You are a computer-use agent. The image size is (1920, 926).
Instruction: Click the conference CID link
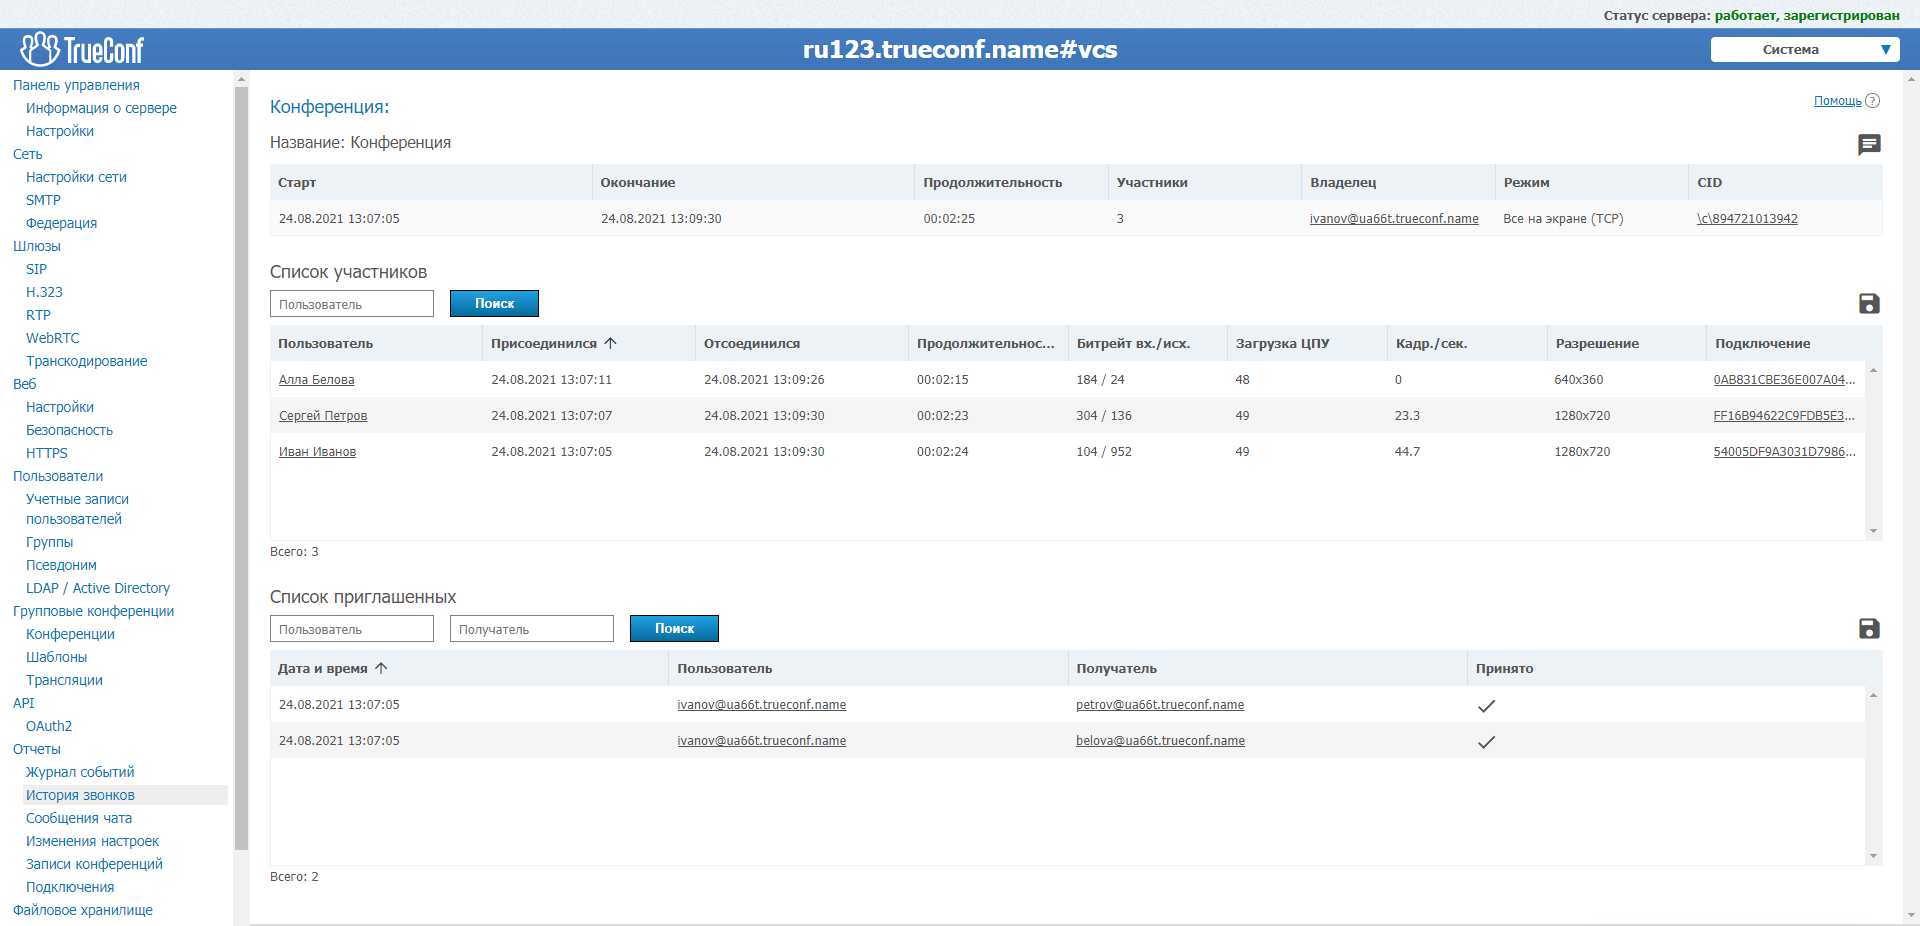pos(1747,219)
